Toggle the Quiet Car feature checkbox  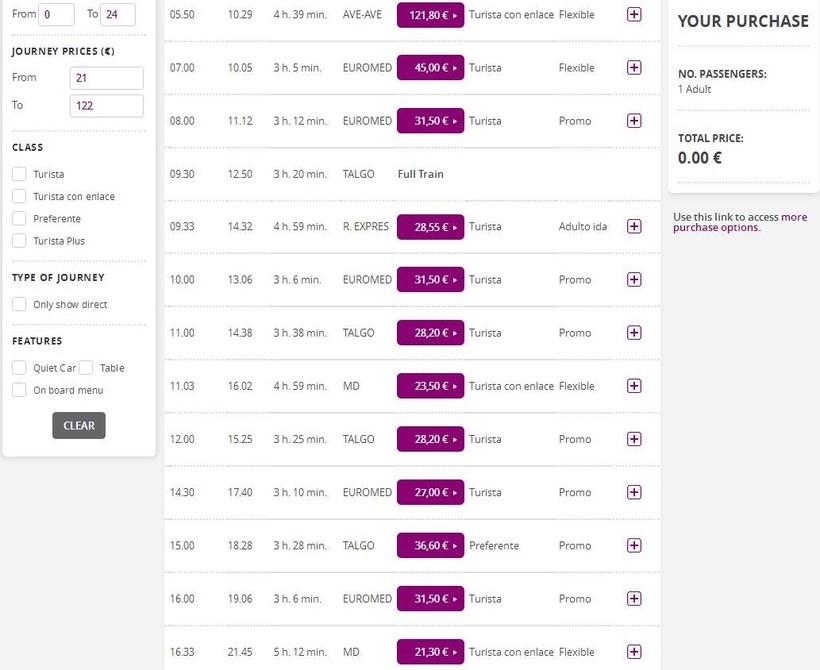(x=19, y=368)
